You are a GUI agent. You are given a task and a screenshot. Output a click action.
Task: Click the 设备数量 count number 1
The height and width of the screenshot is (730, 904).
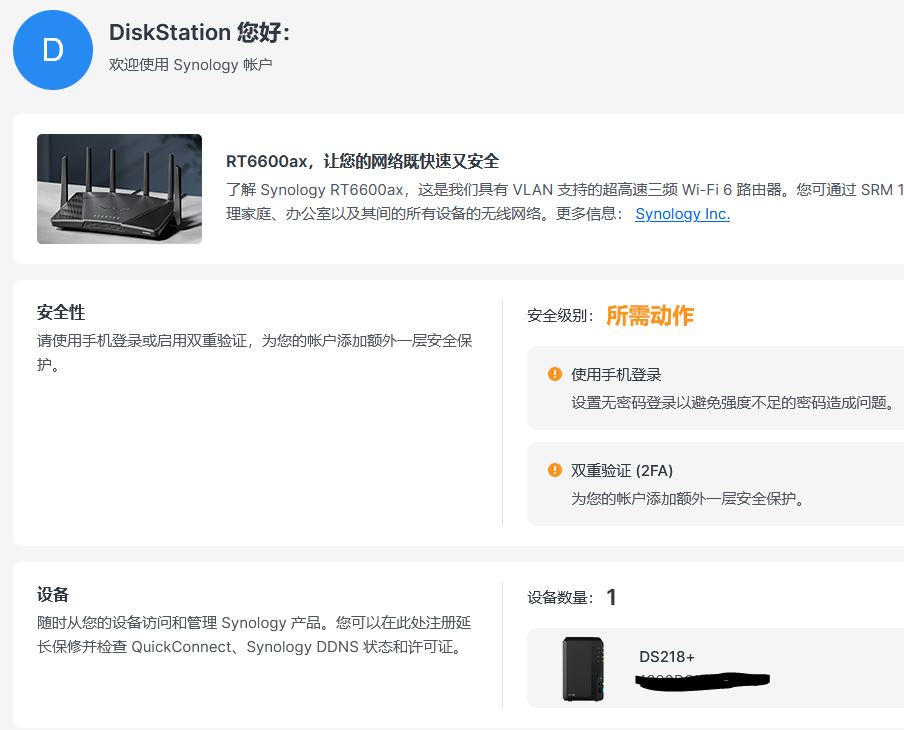tap(611, 597)
